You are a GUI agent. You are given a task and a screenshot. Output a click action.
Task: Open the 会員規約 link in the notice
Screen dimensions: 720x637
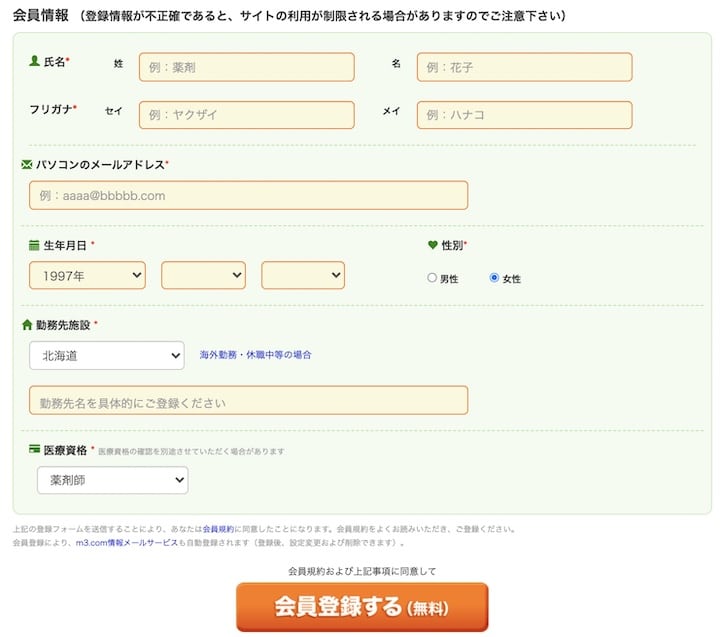coord(217,529)
